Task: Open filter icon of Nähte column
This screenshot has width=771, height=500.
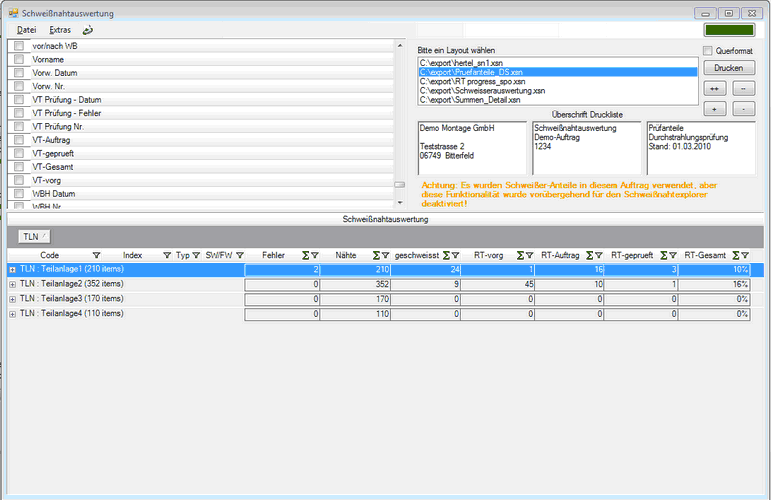Action: point(384,256)
